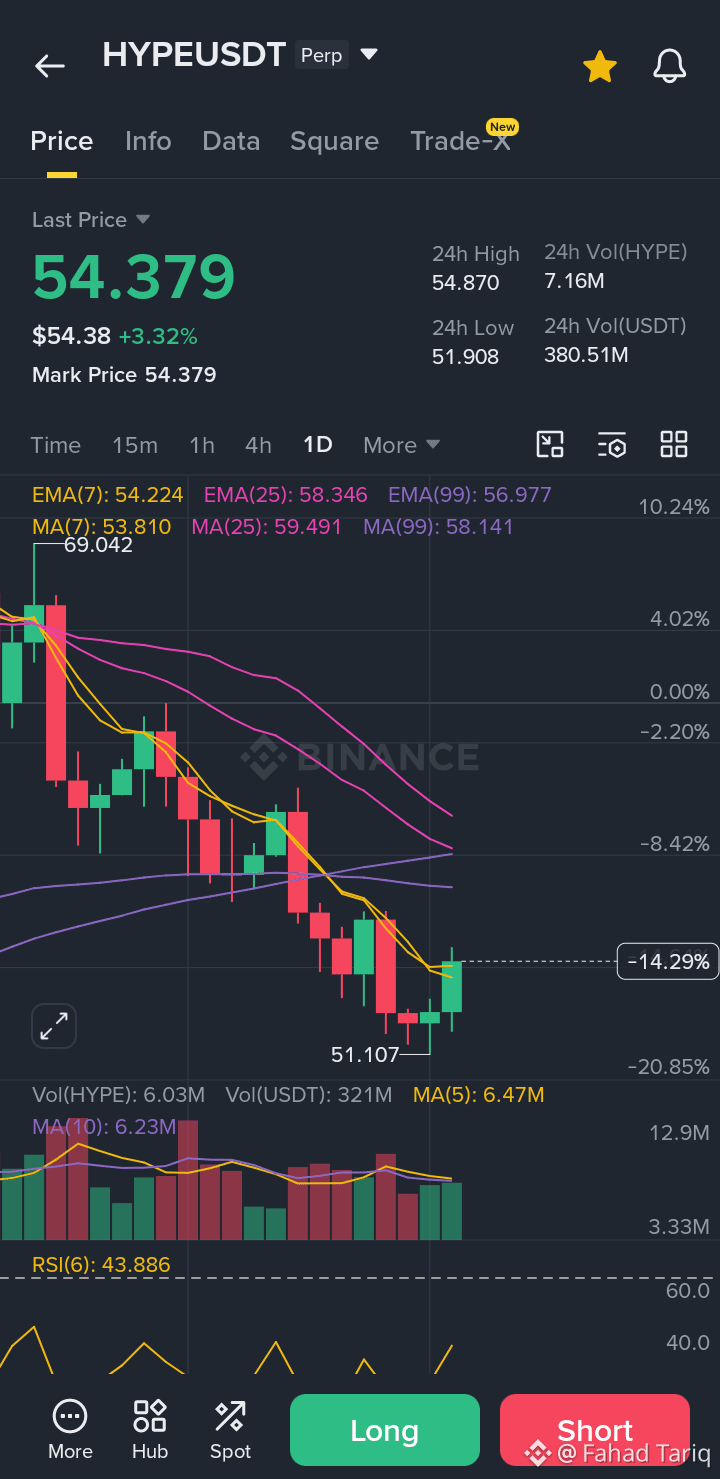Open the grid layout icon
Screen dimensions: 720x1479
(x=674, y=445)
